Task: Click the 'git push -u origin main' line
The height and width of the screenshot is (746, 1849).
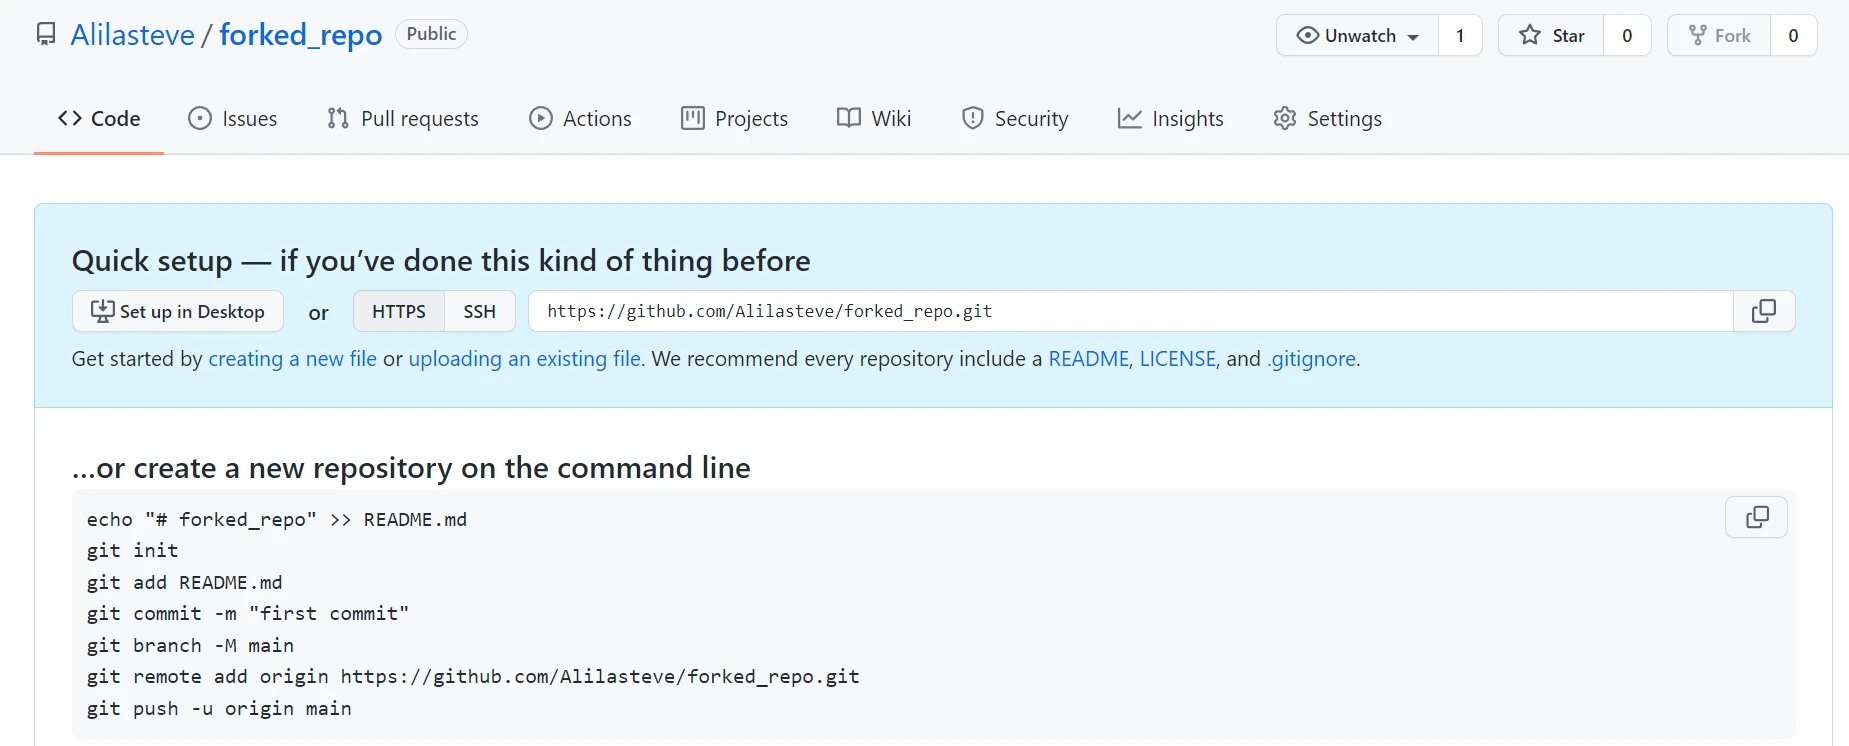Action: click(219, 708)
